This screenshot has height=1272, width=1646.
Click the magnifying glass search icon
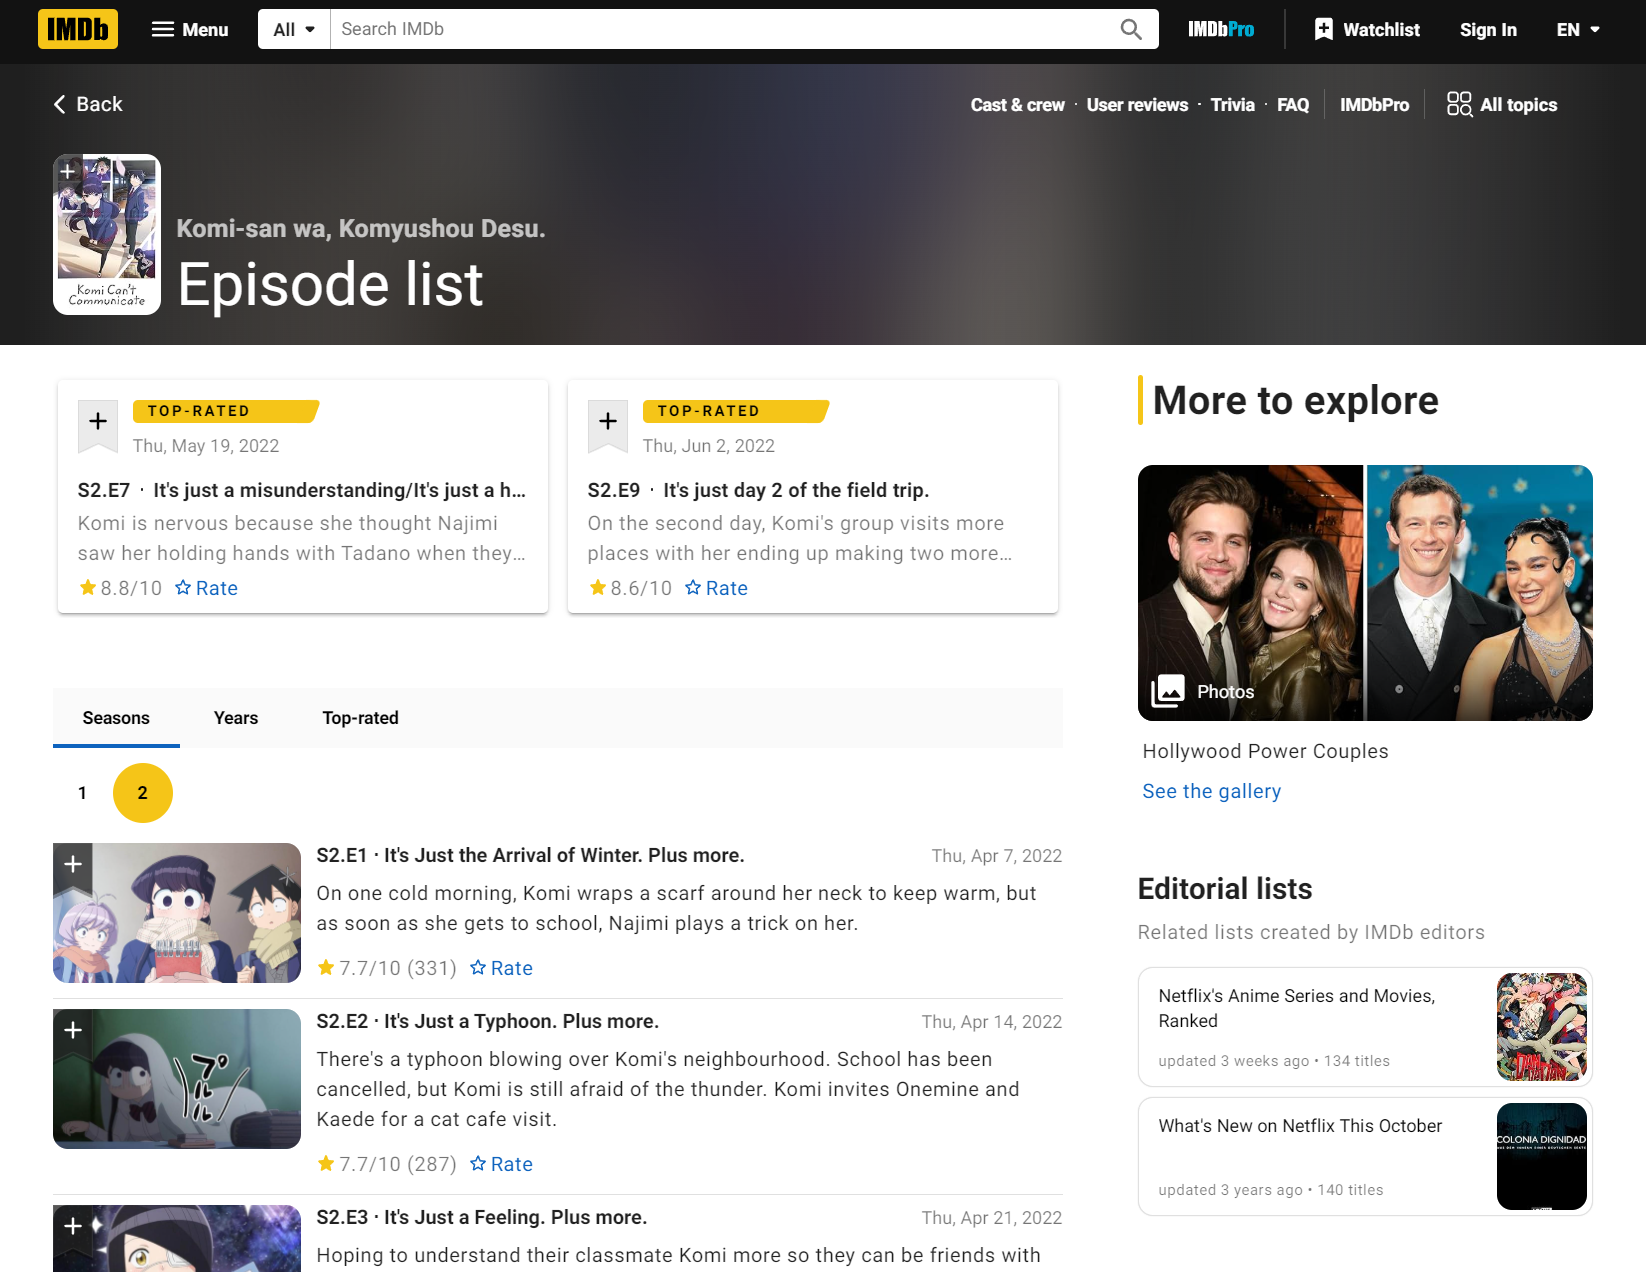click(1131, 29)
